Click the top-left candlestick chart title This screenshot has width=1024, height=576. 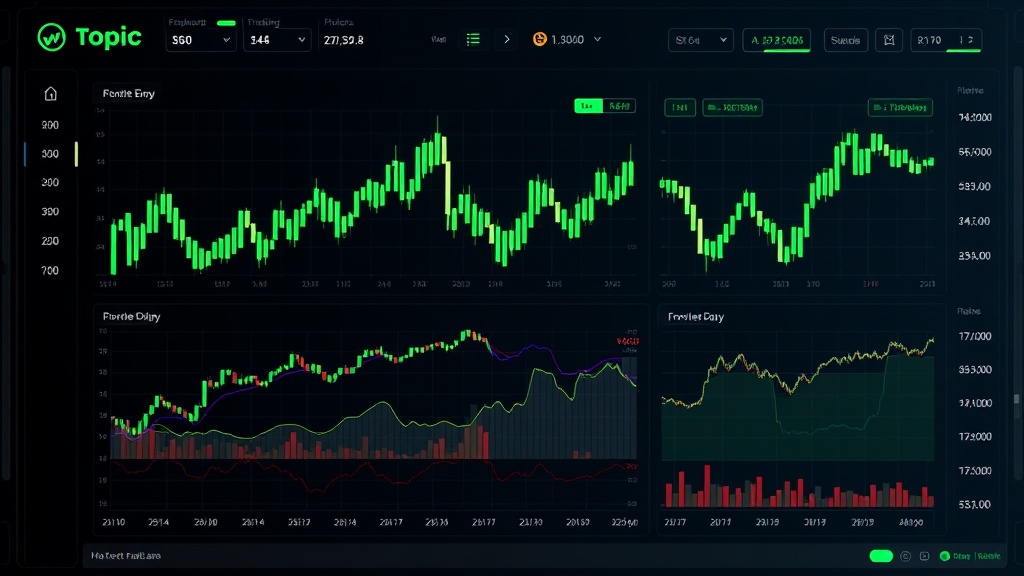tap(129, 94)
